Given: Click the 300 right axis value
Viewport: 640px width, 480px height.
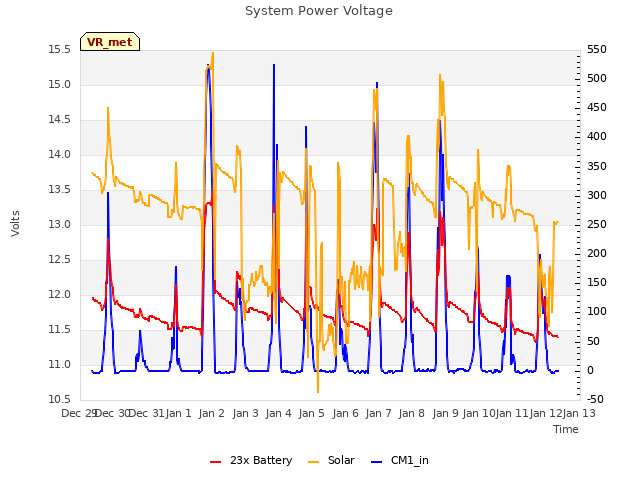Looking at the screenshot, I should (x=597, y=196).
